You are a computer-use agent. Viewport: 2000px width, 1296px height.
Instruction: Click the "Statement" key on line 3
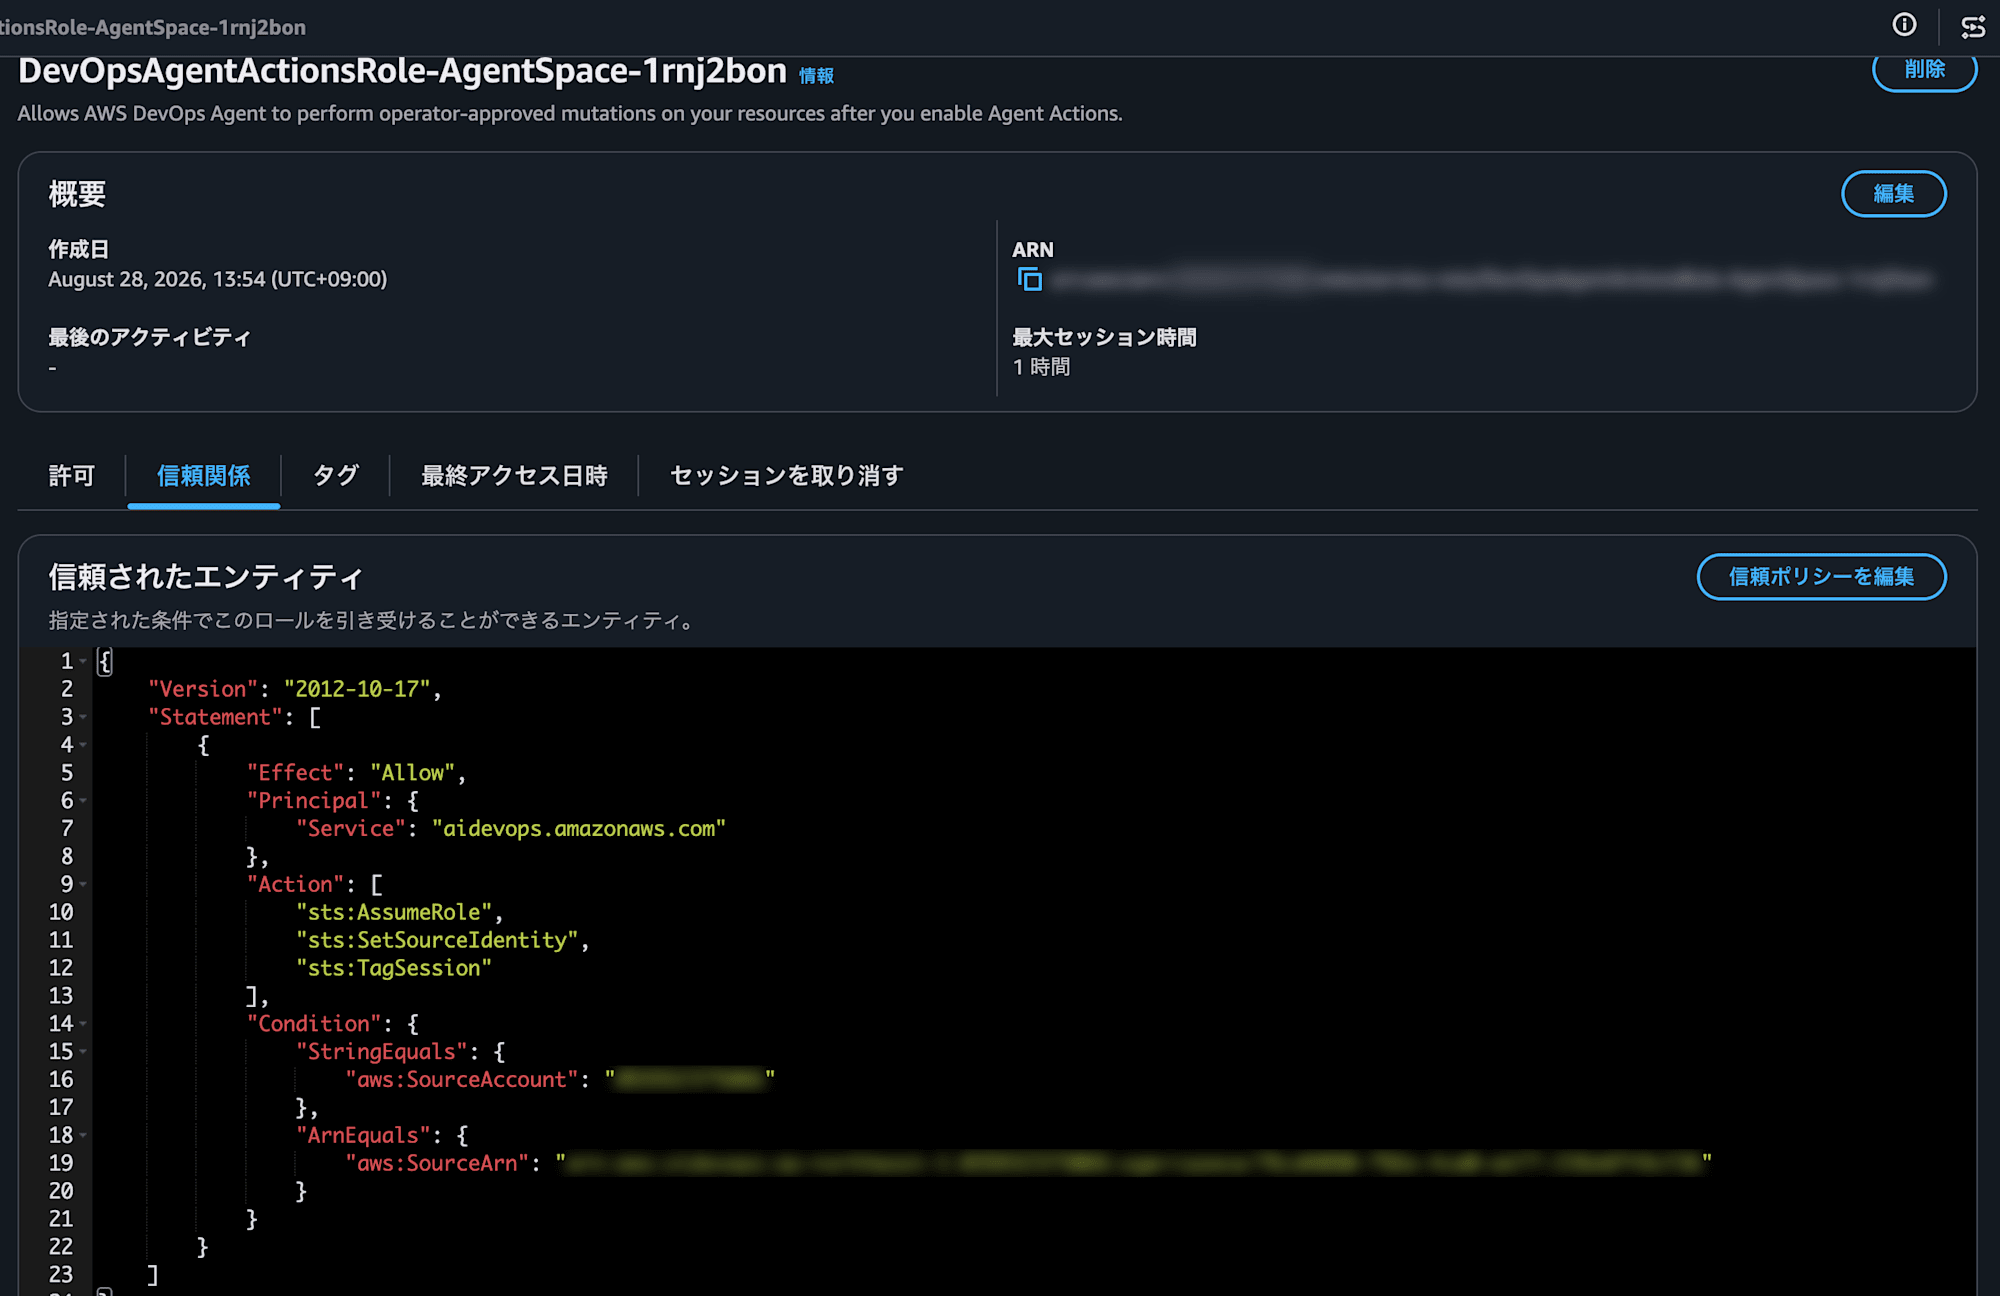pyautogui.click(x=216, y=717)
